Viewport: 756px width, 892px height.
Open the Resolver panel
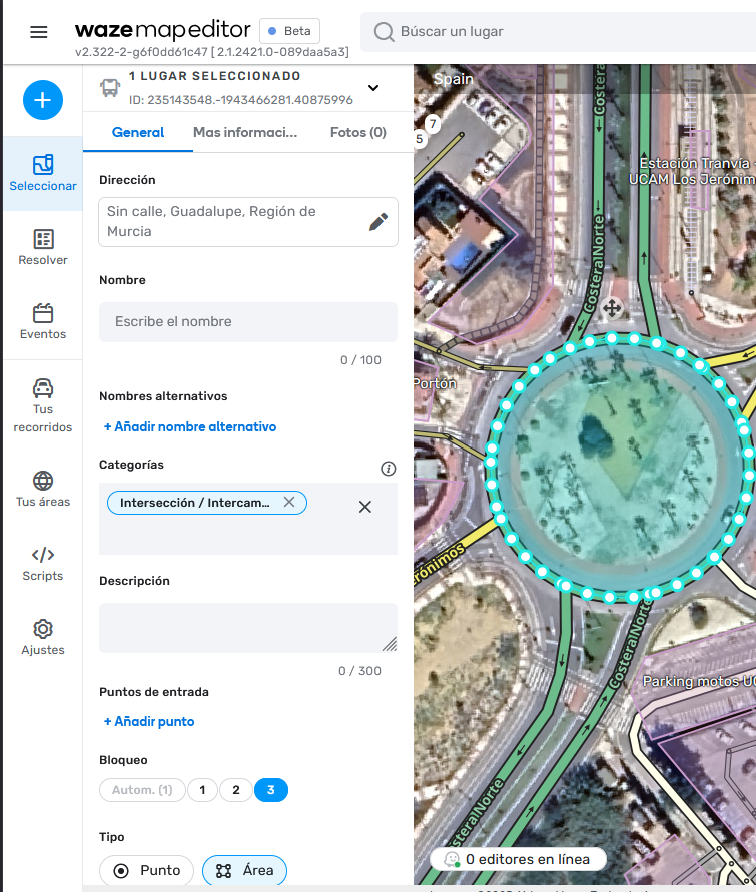pyautogui.click(x=43, y=248)
